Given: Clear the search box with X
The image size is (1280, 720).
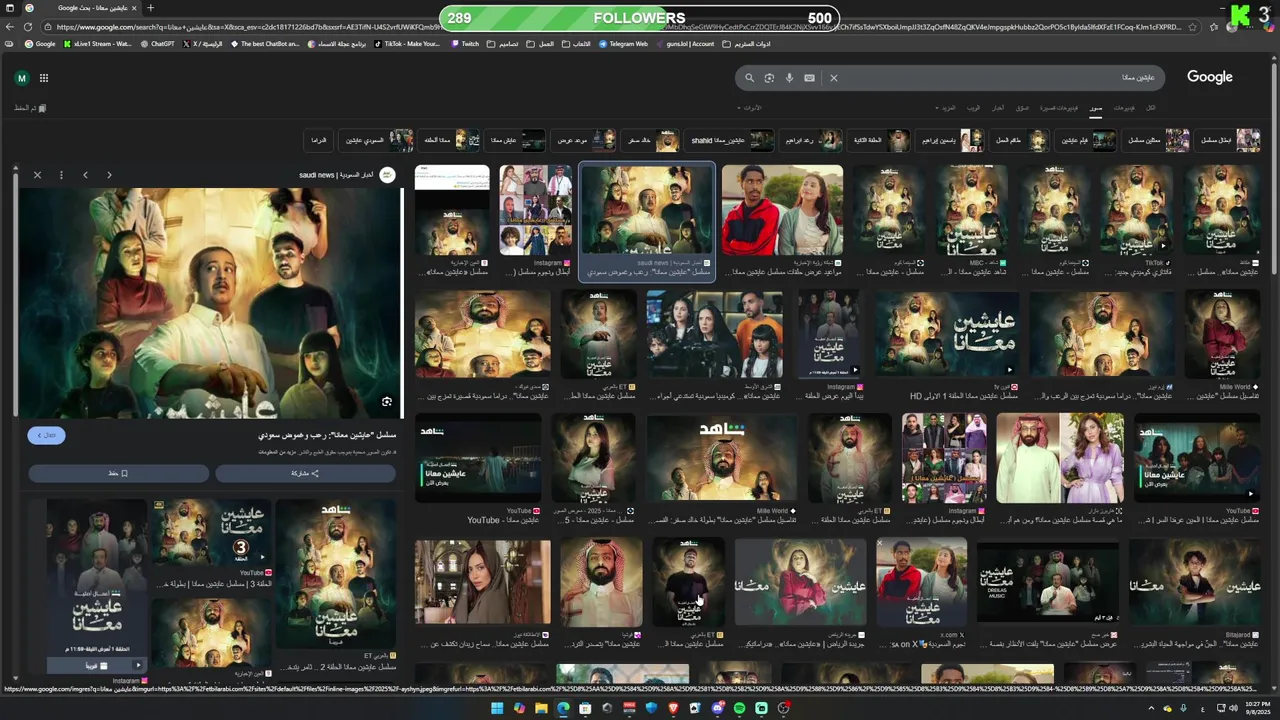Looking at the screenshot, I should pyautogui.click(x=833, y=77).
